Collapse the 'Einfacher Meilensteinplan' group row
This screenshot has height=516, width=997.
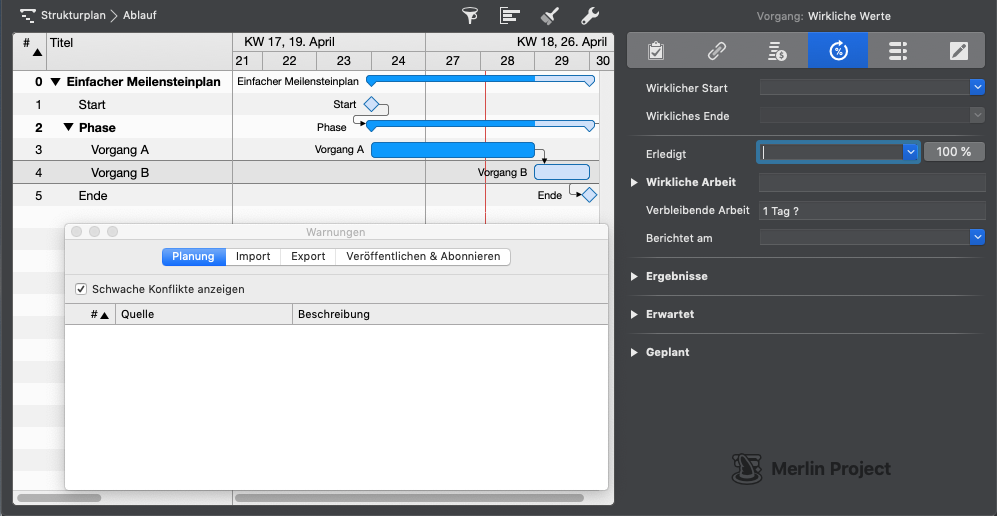click(x=56, y=82)
